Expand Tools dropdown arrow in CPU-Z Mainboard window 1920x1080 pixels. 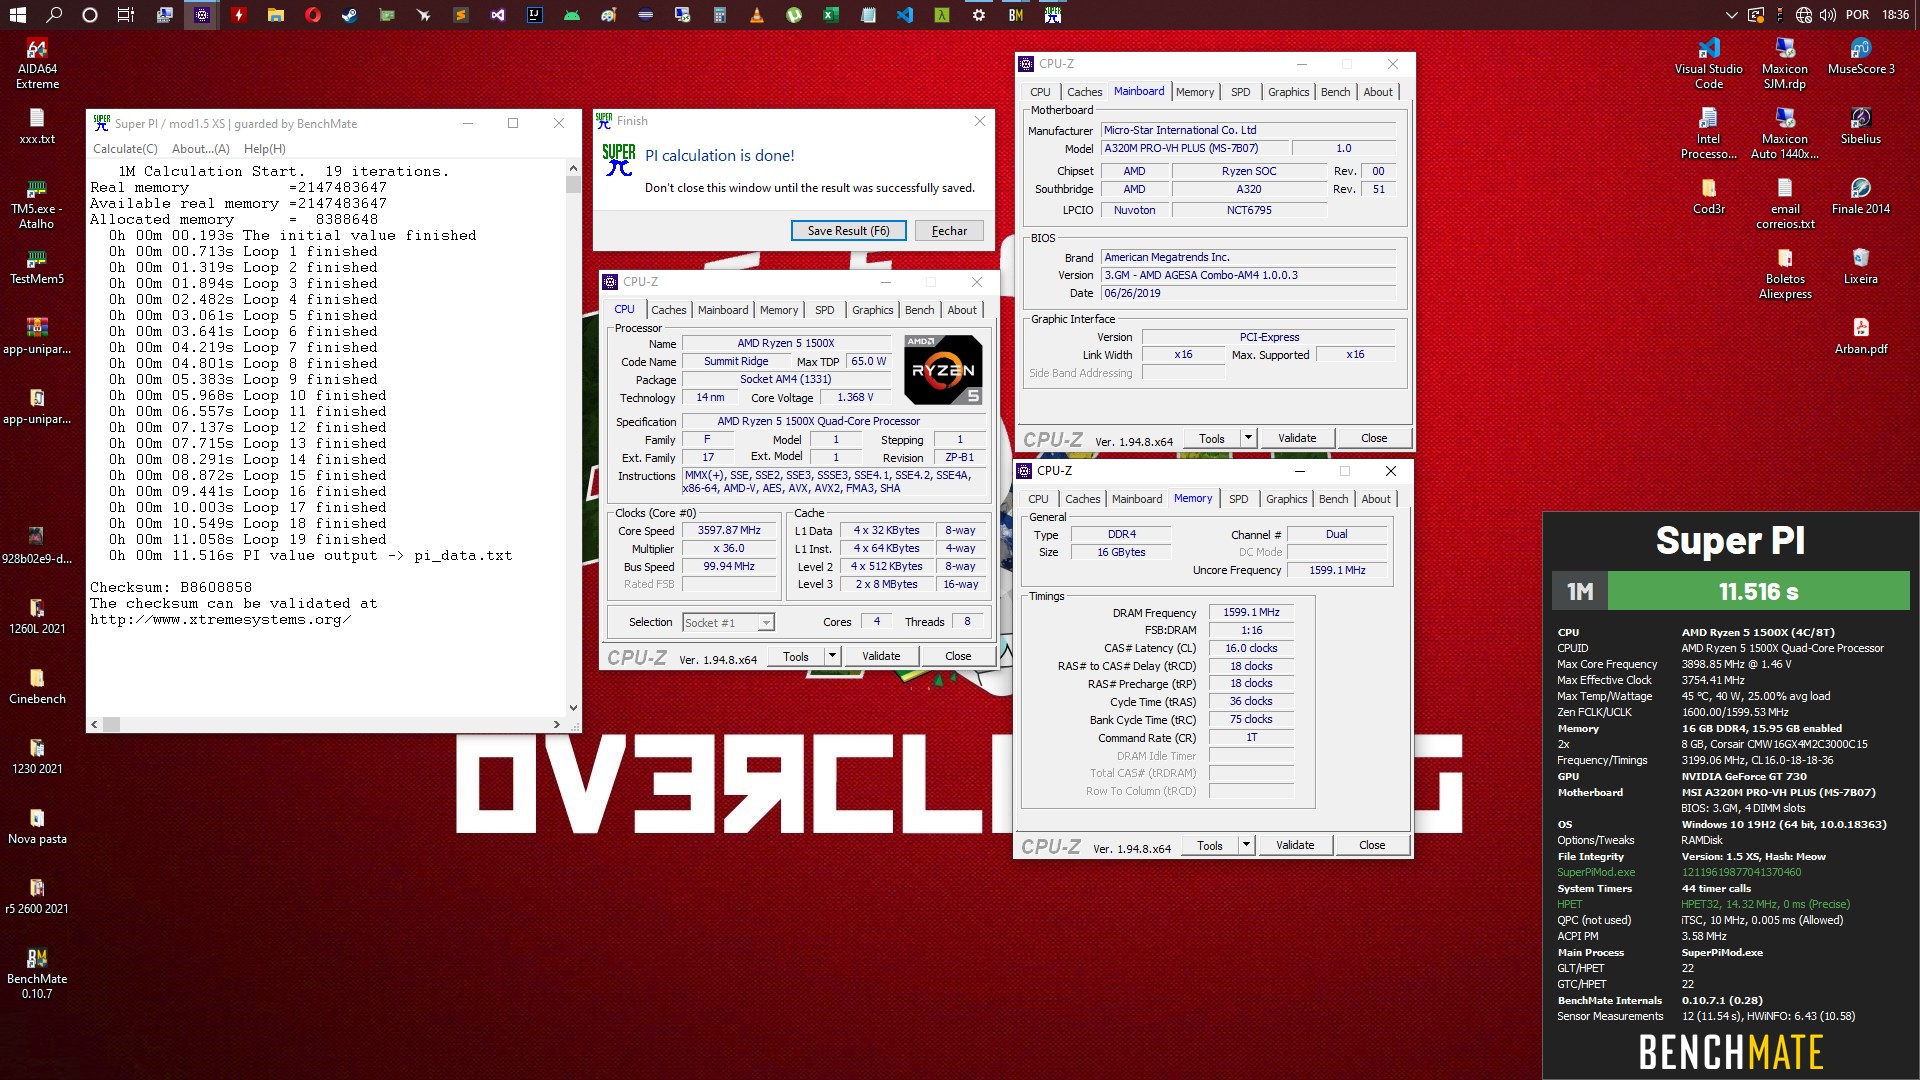[x=1248, y=438]
